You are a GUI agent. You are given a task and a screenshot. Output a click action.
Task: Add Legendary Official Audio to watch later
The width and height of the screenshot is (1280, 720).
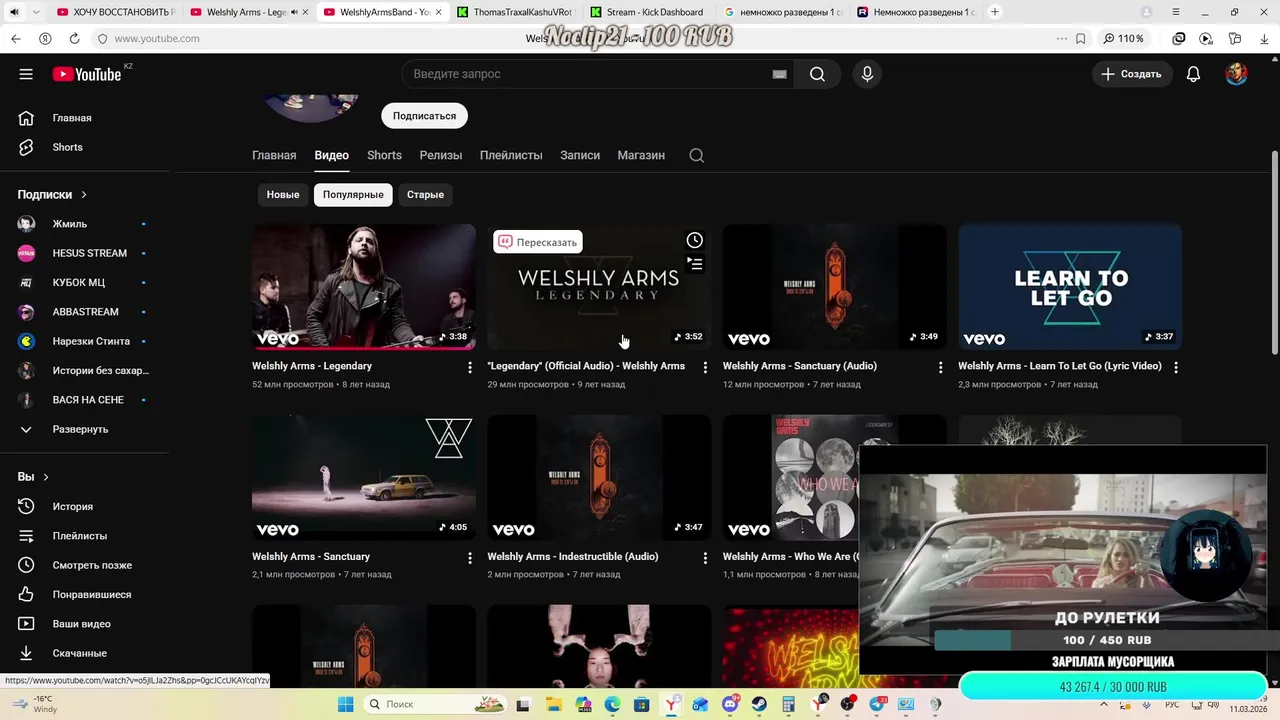695,240
